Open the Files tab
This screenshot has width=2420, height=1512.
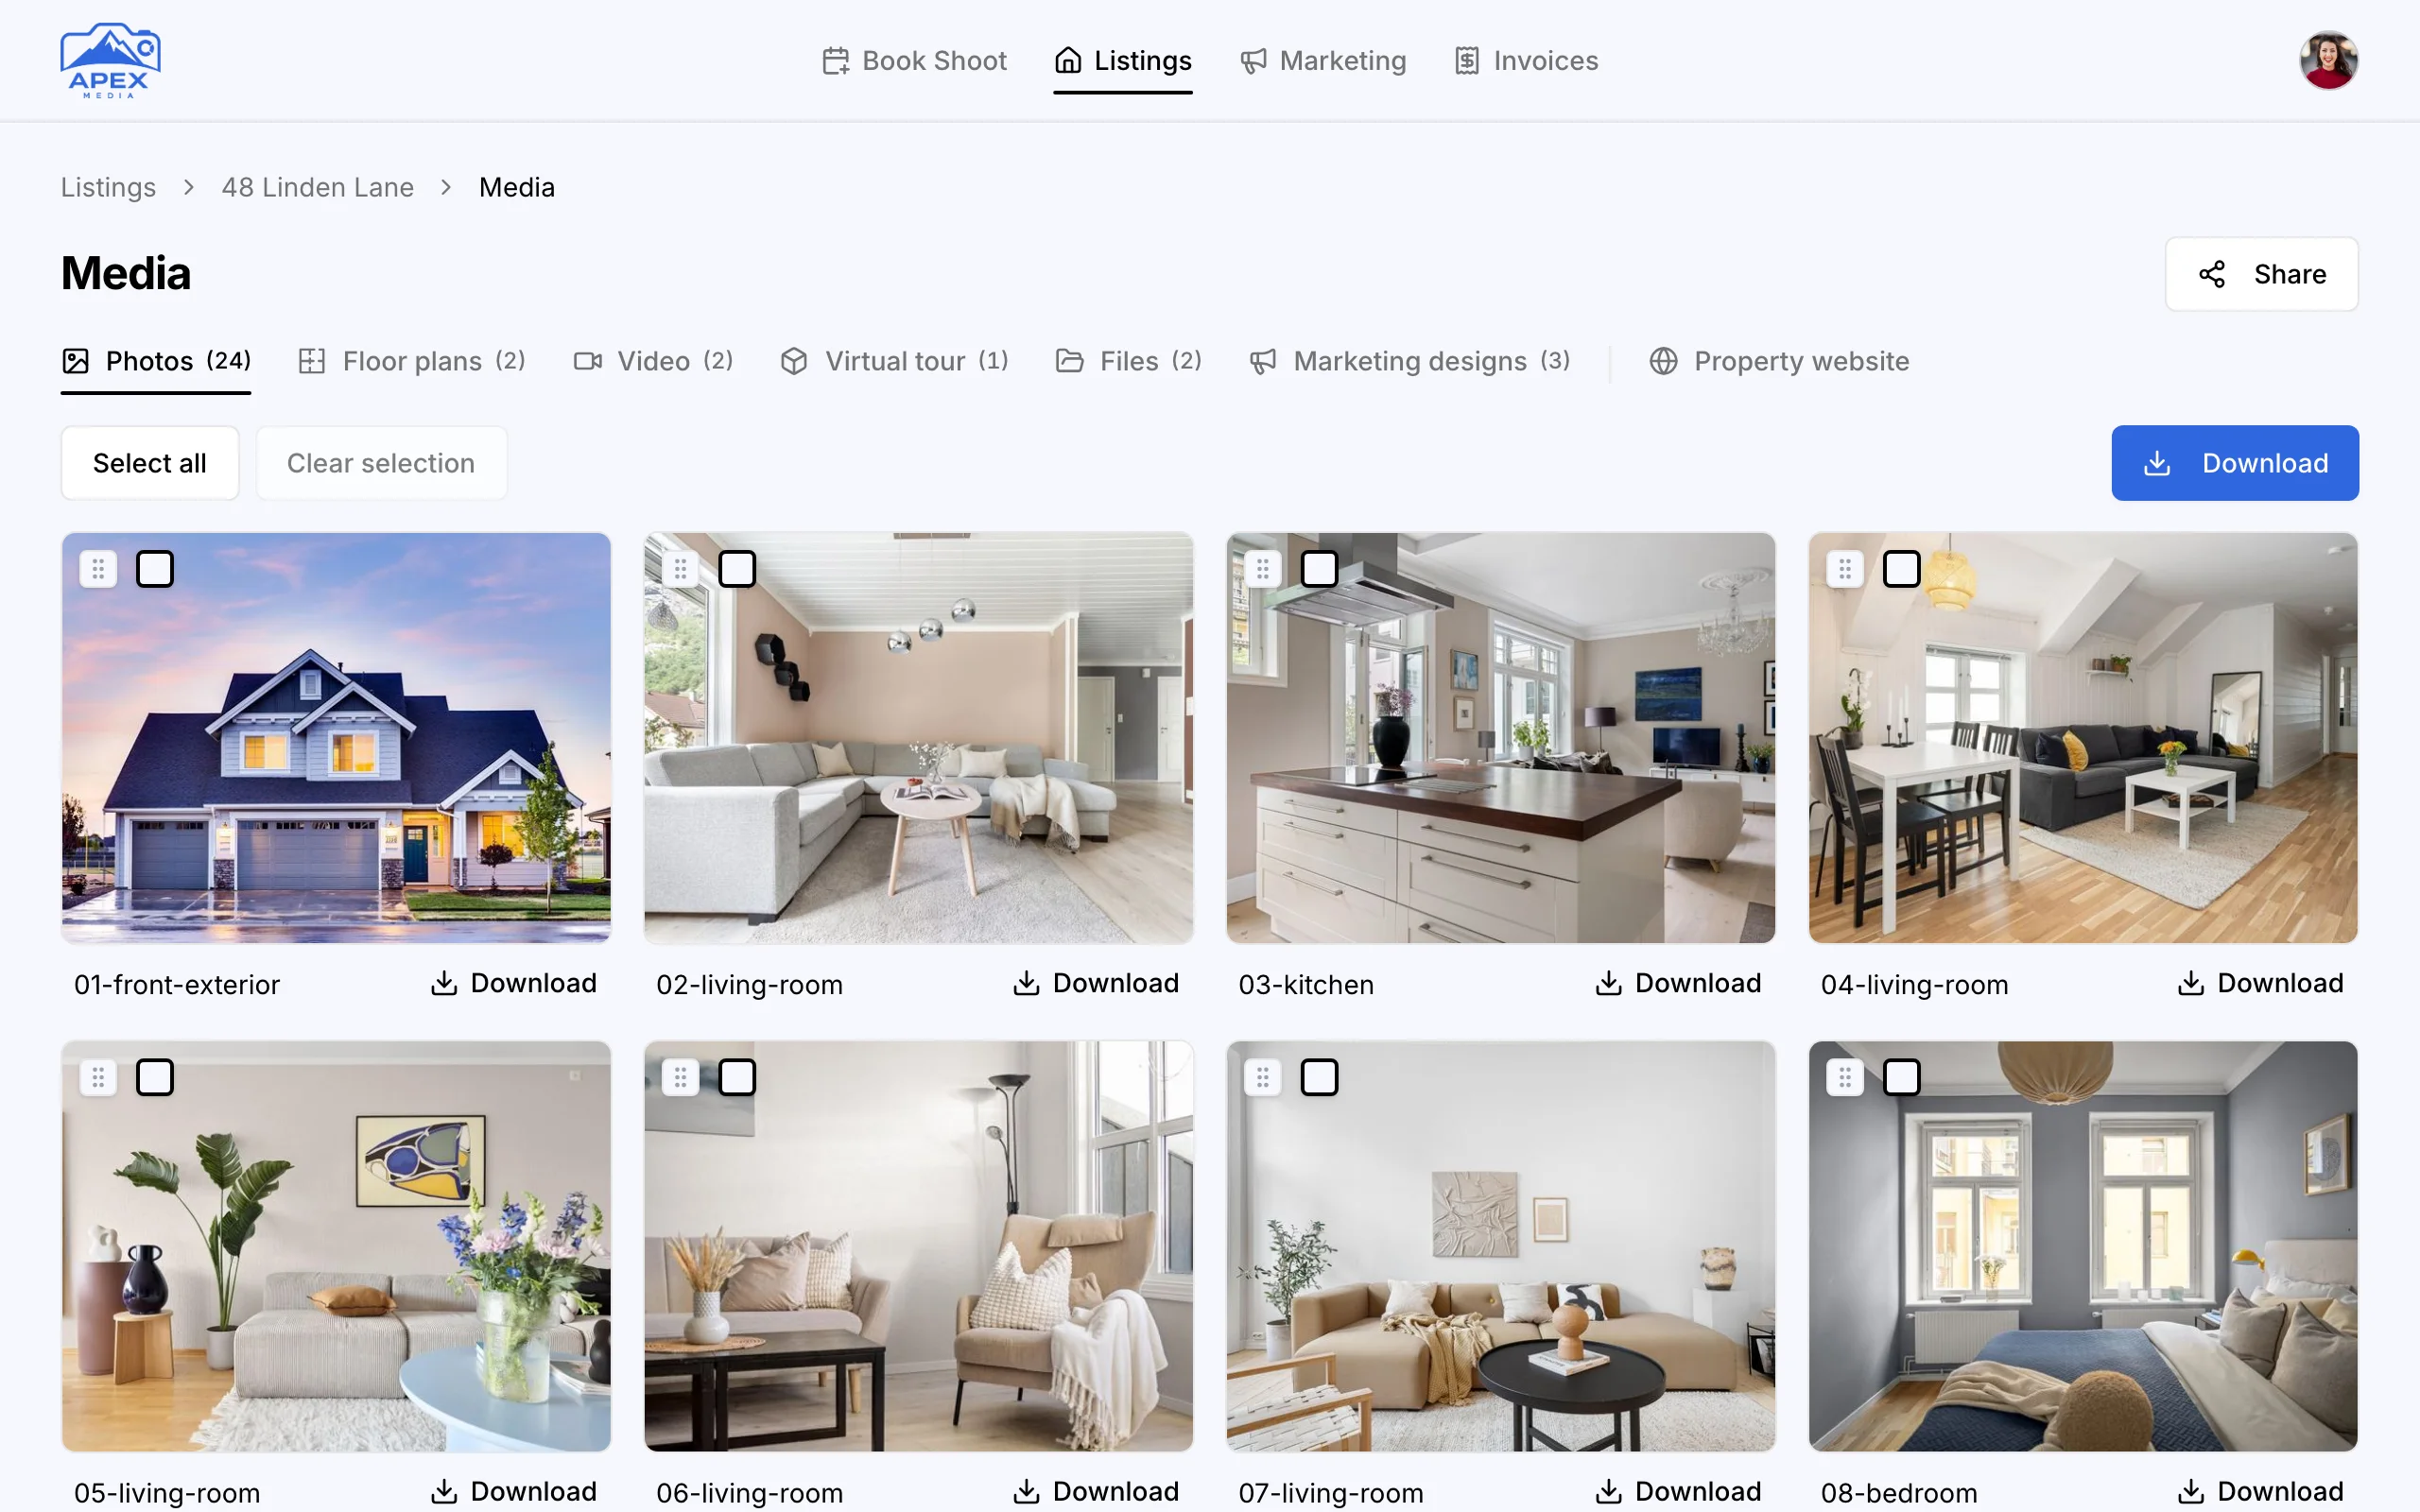[1129, 361]
